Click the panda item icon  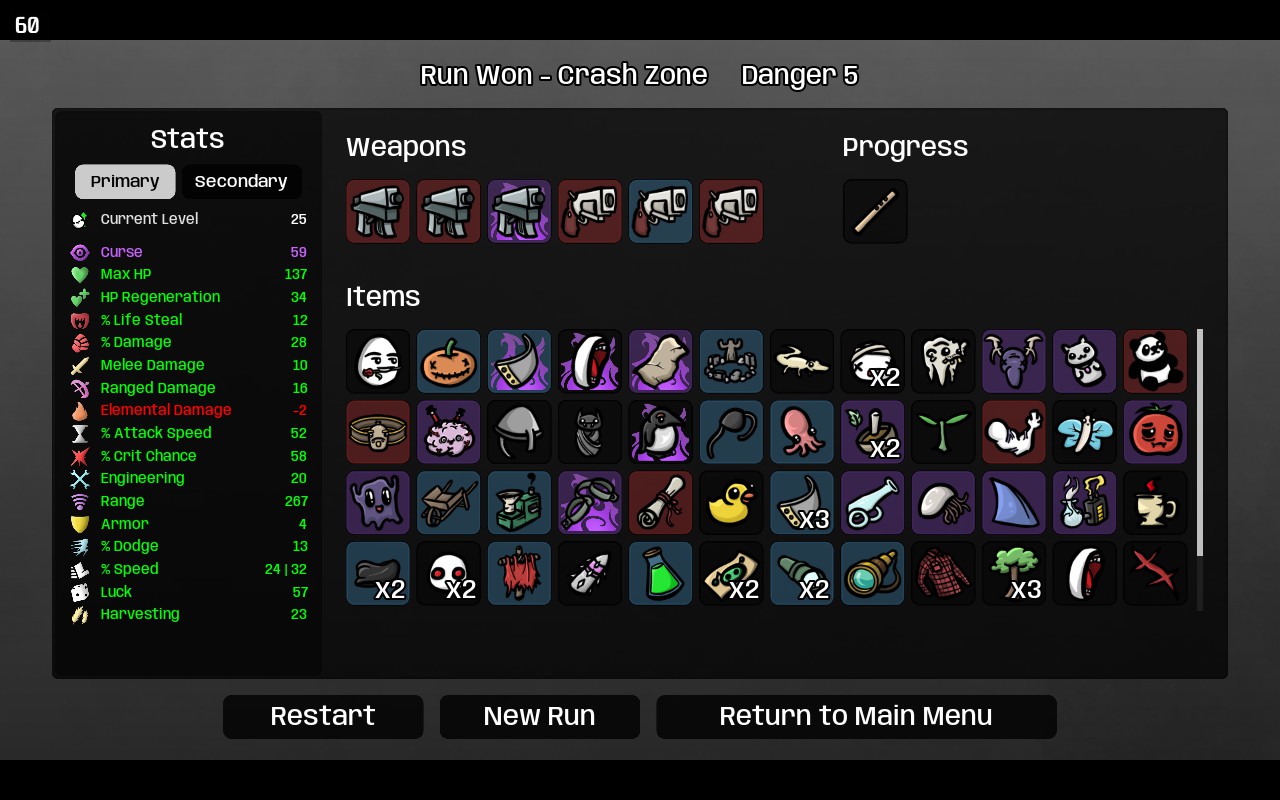coord(1155,362)
